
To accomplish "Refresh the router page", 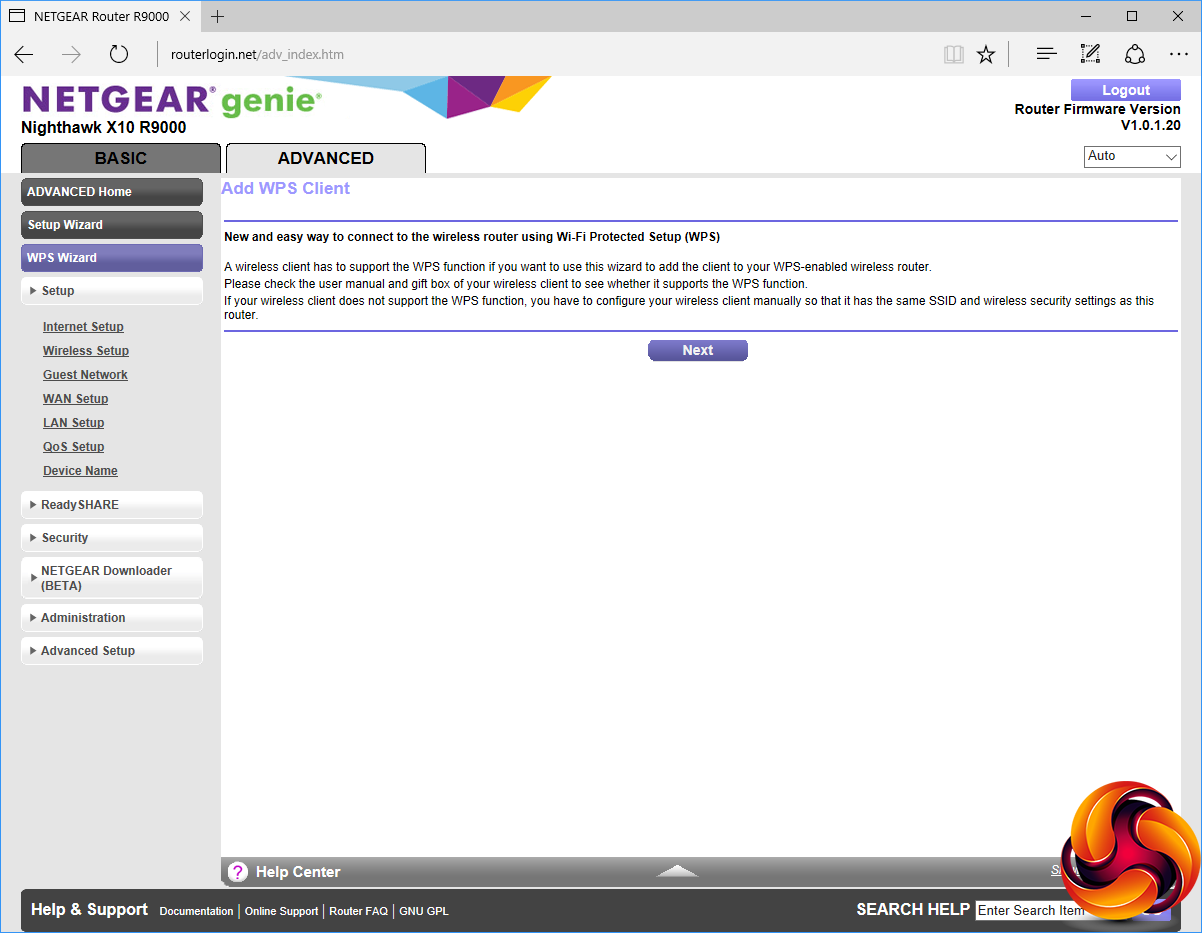I will point(119,54).
